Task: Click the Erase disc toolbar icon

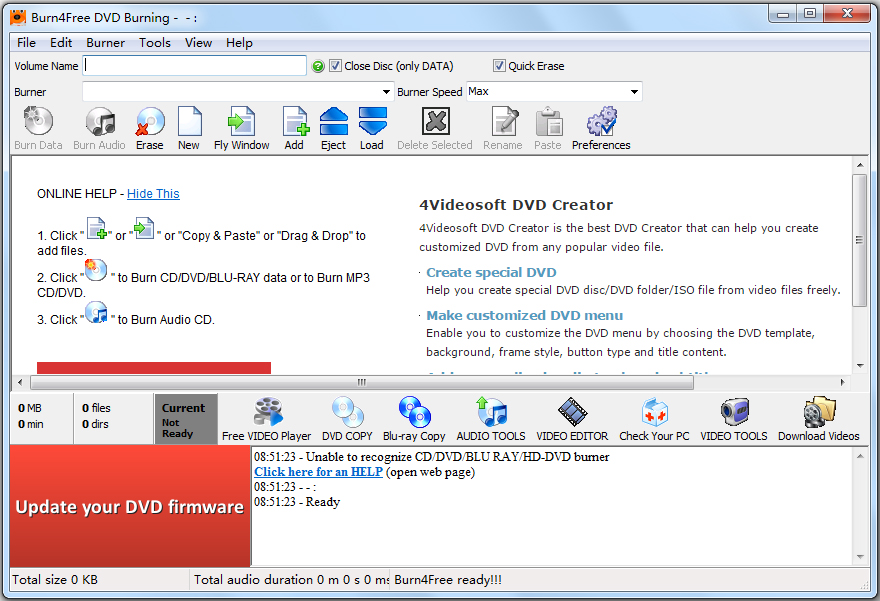Action: coord(149,129)
